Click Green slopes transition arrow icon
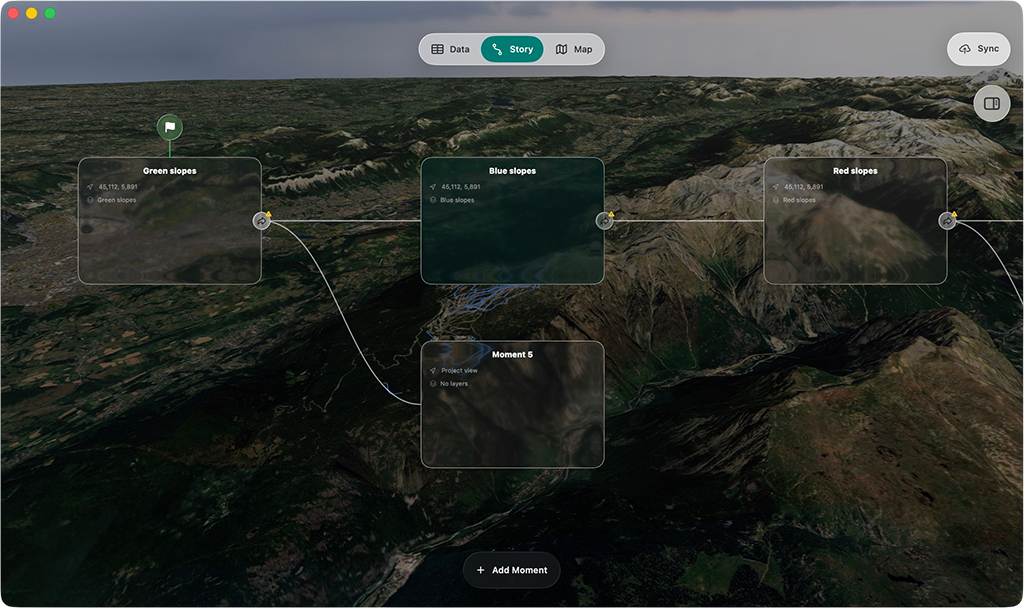The width and height of the screenshot is (1024, 608). (x=261, y=221)
